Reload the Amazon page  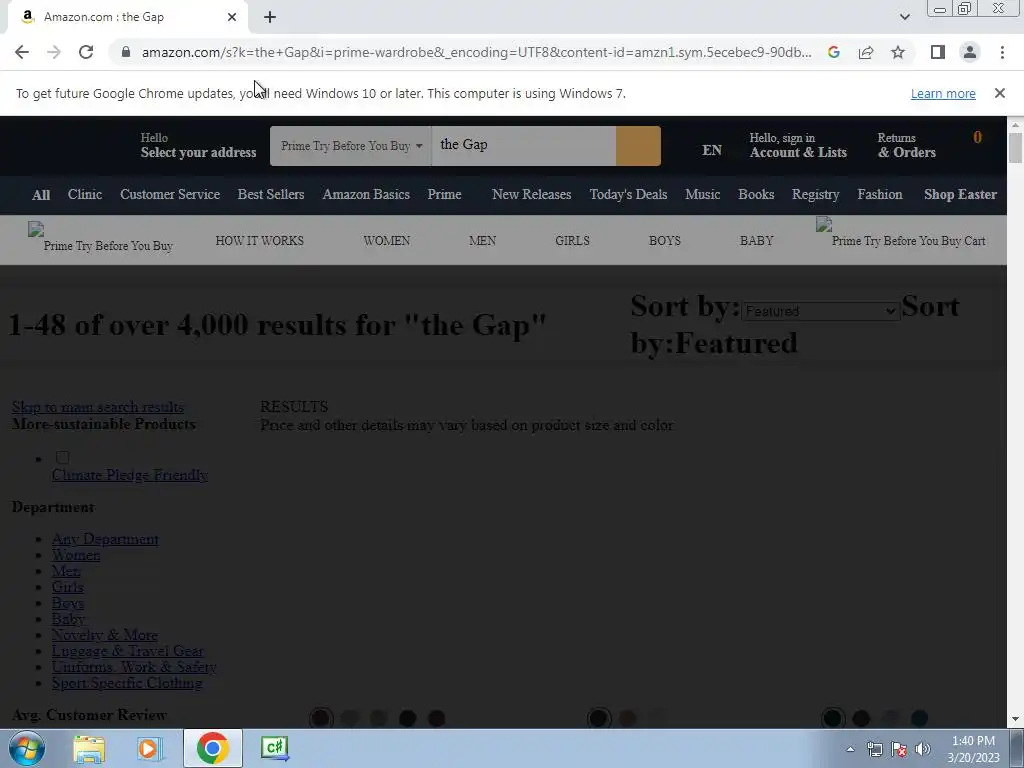[86, 52]
